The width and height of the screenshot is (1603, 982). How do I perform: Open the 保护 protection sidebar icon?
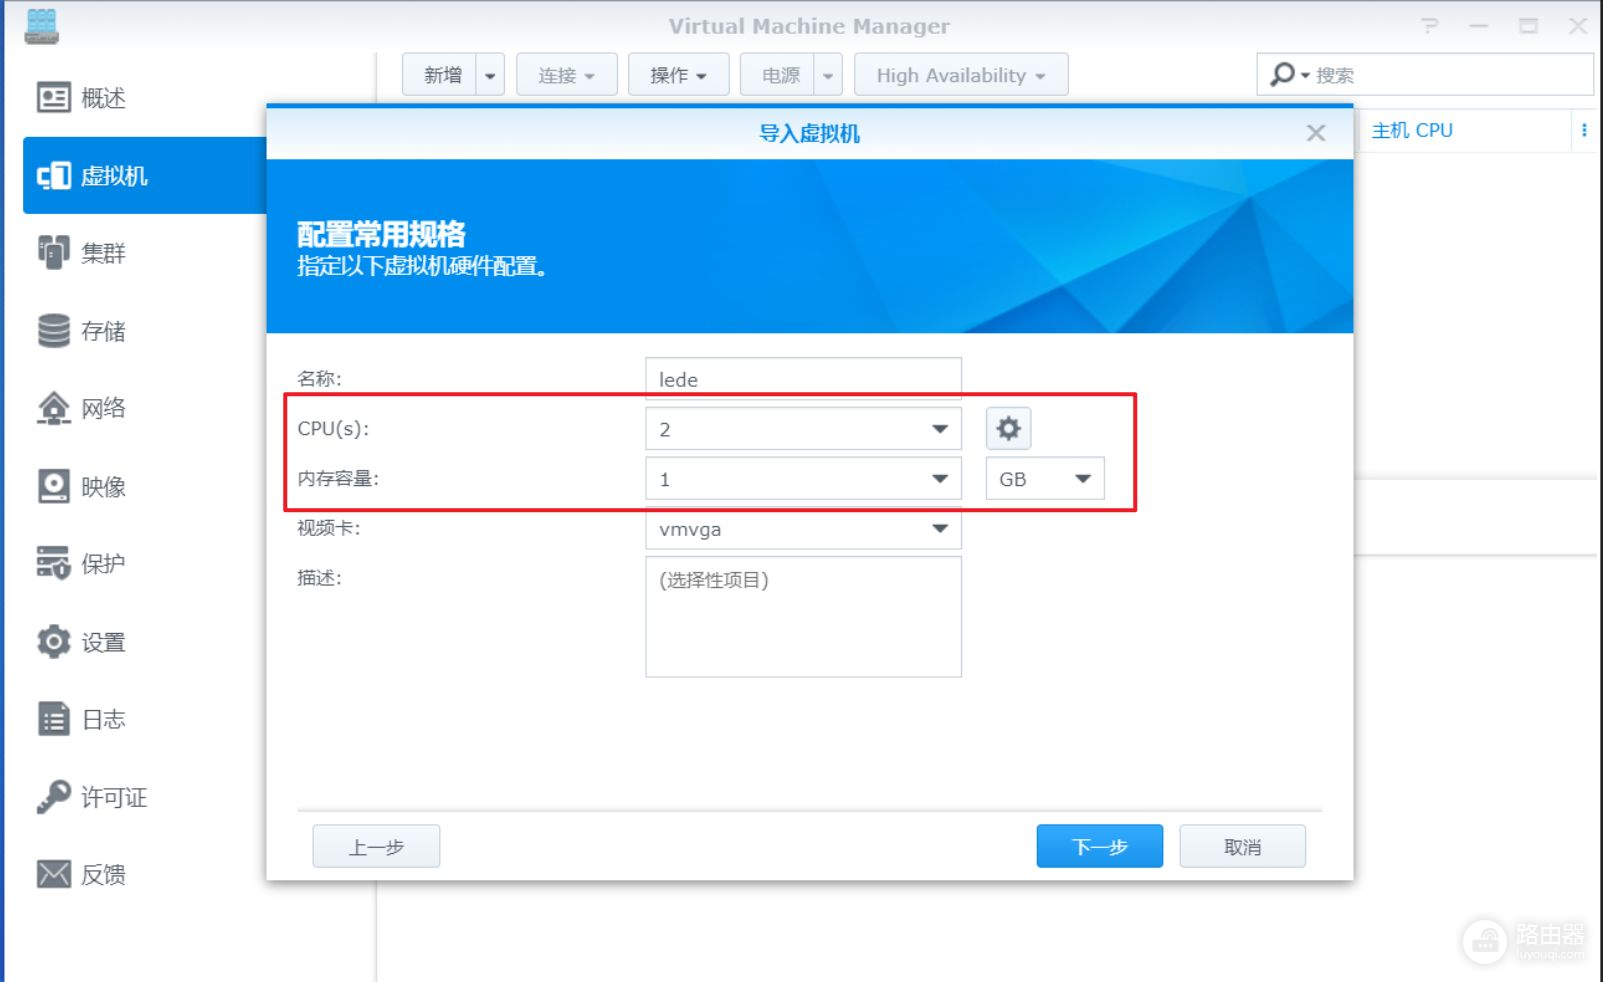[54, 563]
